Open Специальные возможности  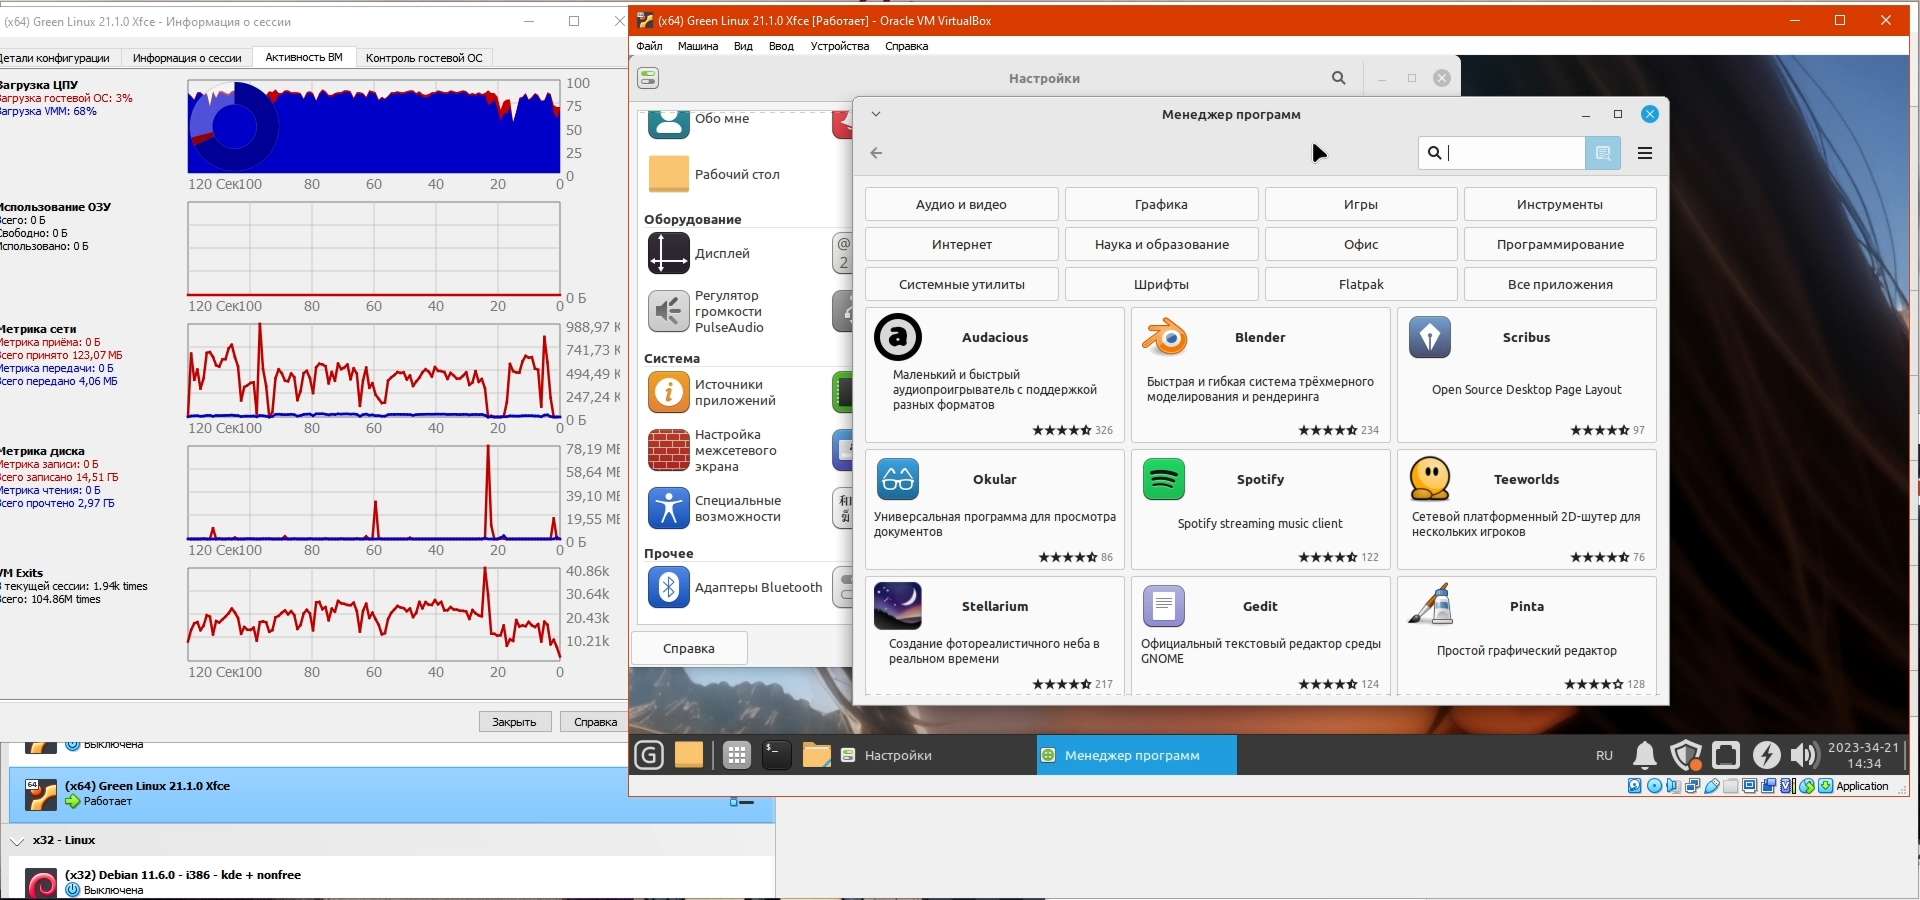pos(714,508)
